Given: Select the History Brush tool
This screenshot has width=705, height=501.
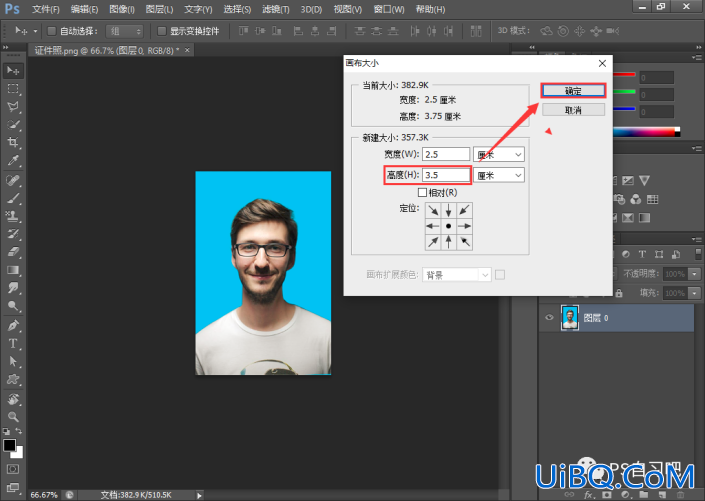Looking at the screenshot, I should click(x=13, y=234).
